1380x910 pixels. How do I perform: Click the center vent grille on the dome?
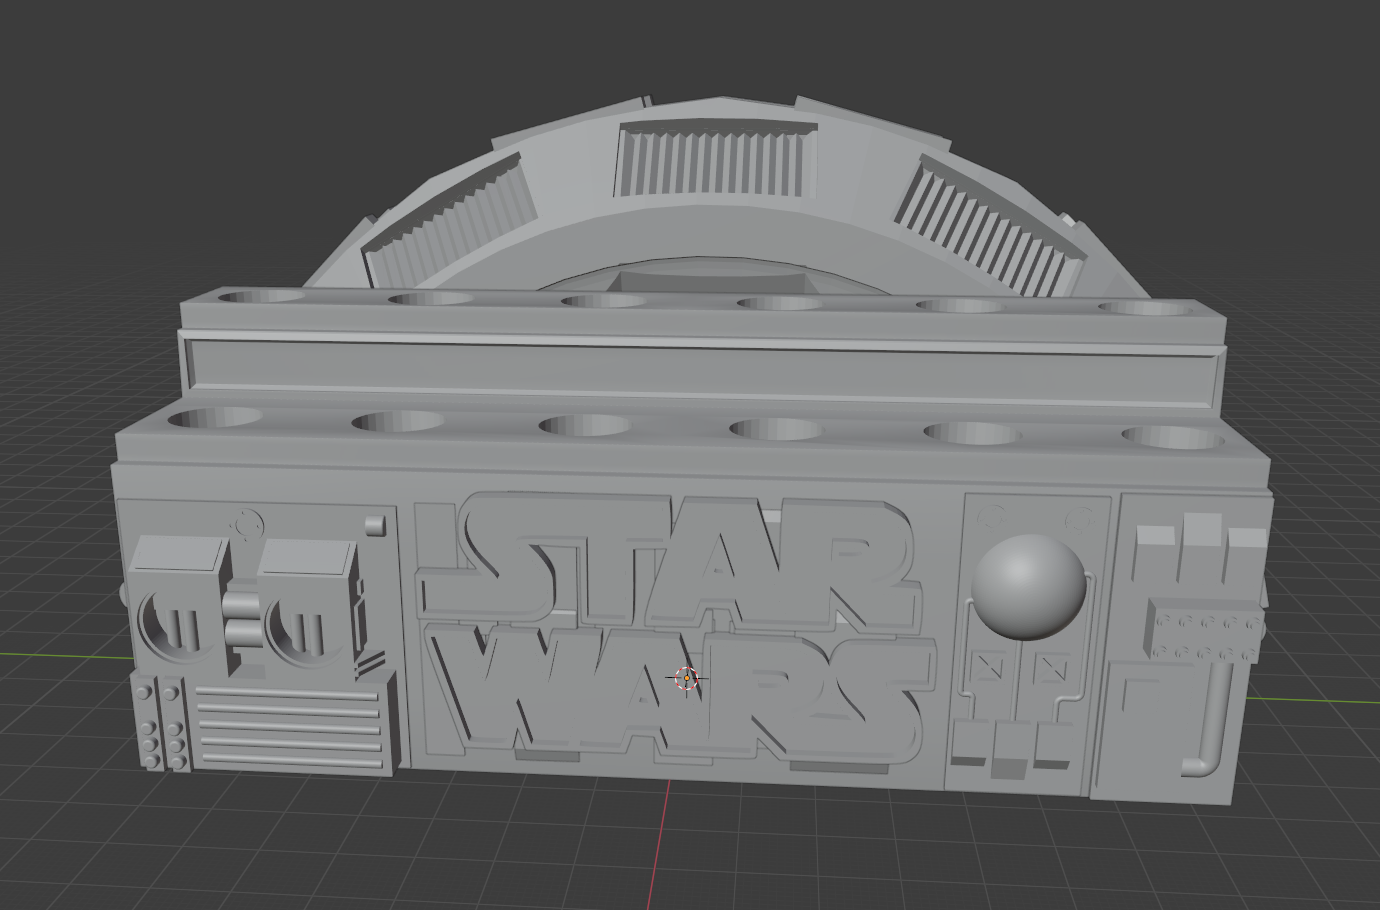(x=717, y=160)
